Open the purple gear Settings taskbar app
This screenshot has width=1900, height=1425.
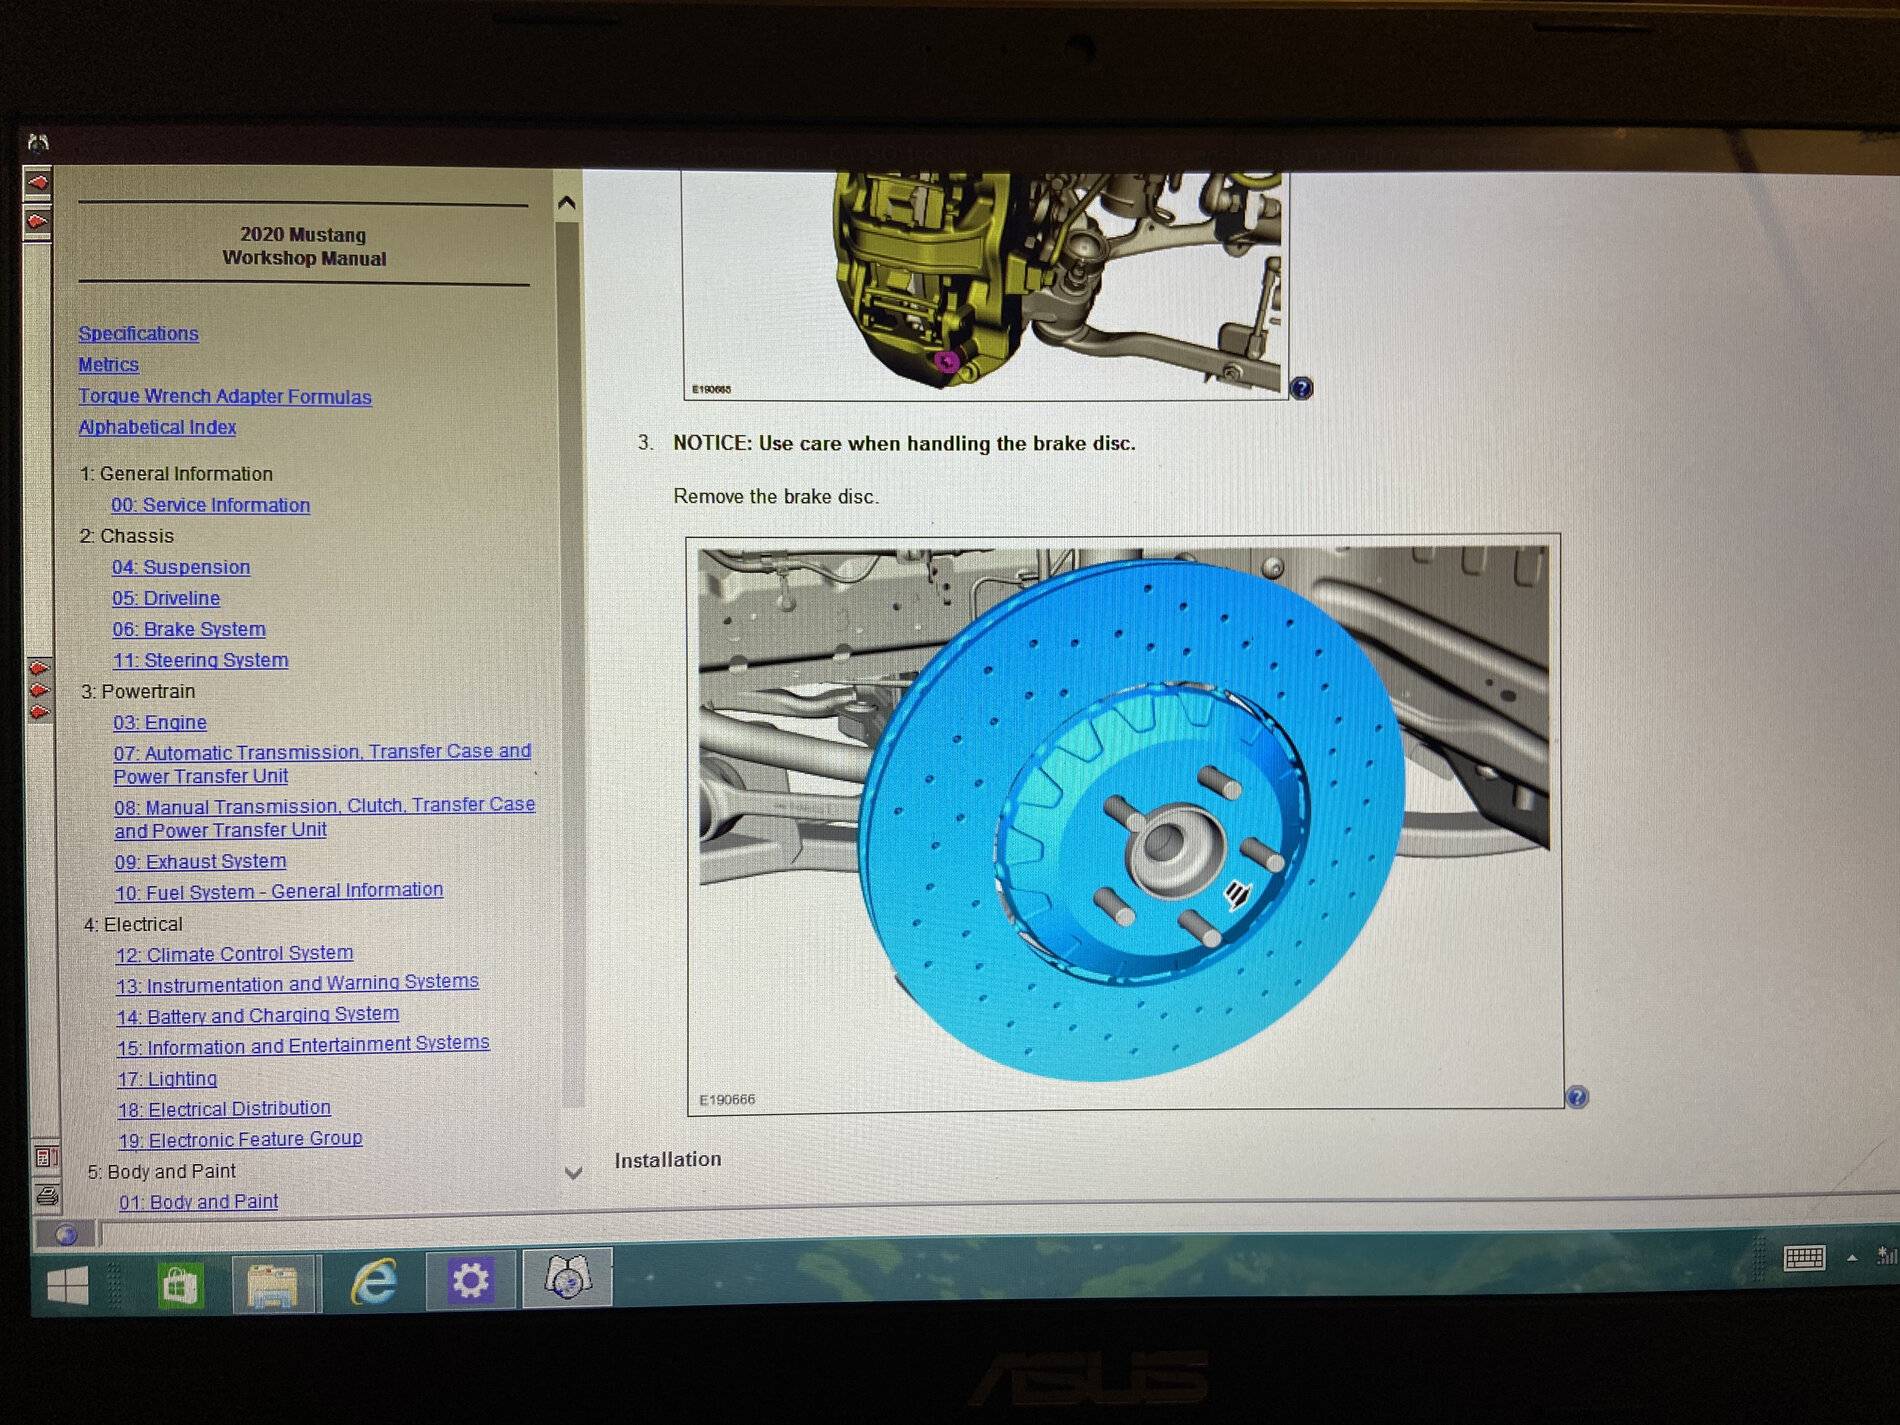pyautogui.click(x=470, y=1280)
